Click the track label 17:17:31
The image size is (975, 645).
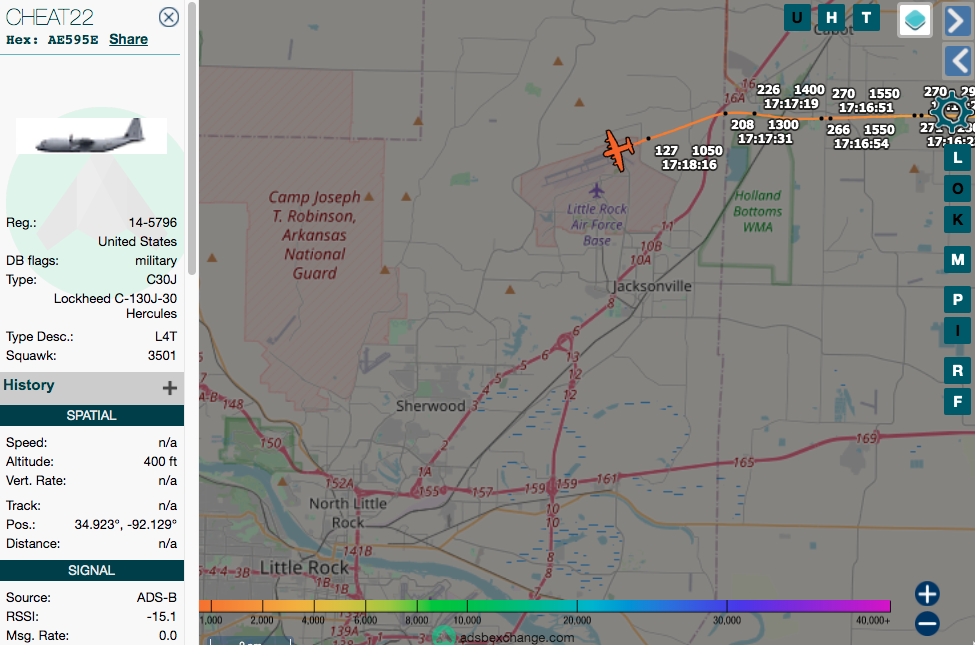point(765,139)
